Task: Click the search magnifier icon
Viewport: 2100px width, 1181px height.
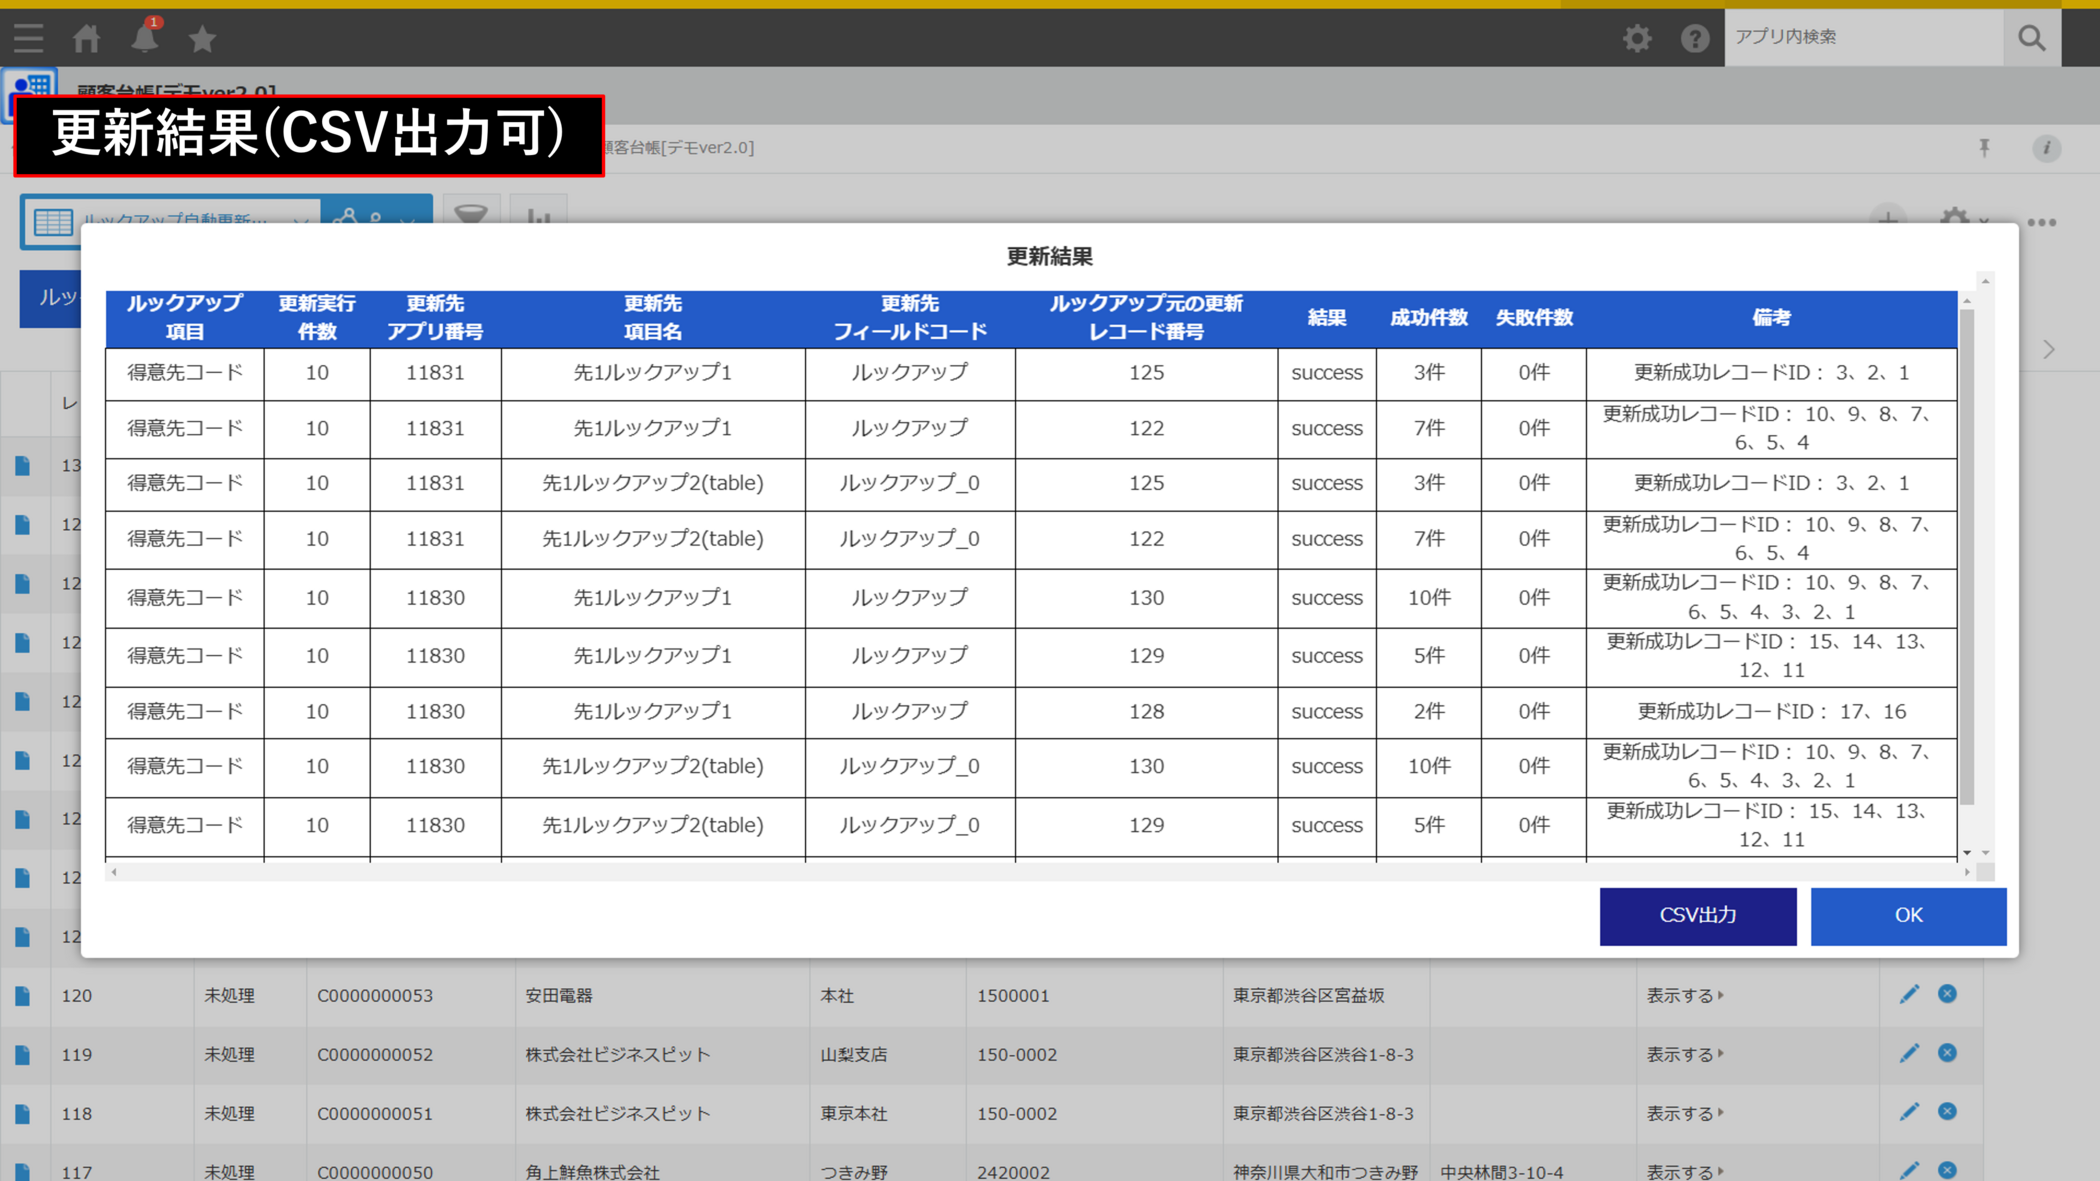Action: pos(2031,38)
